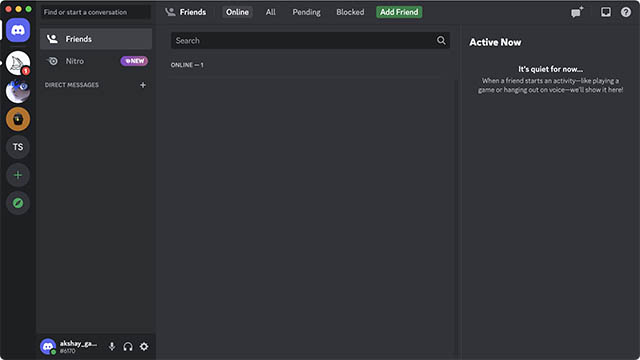Click the Nitro NEW badge

[x=134, y=61]
